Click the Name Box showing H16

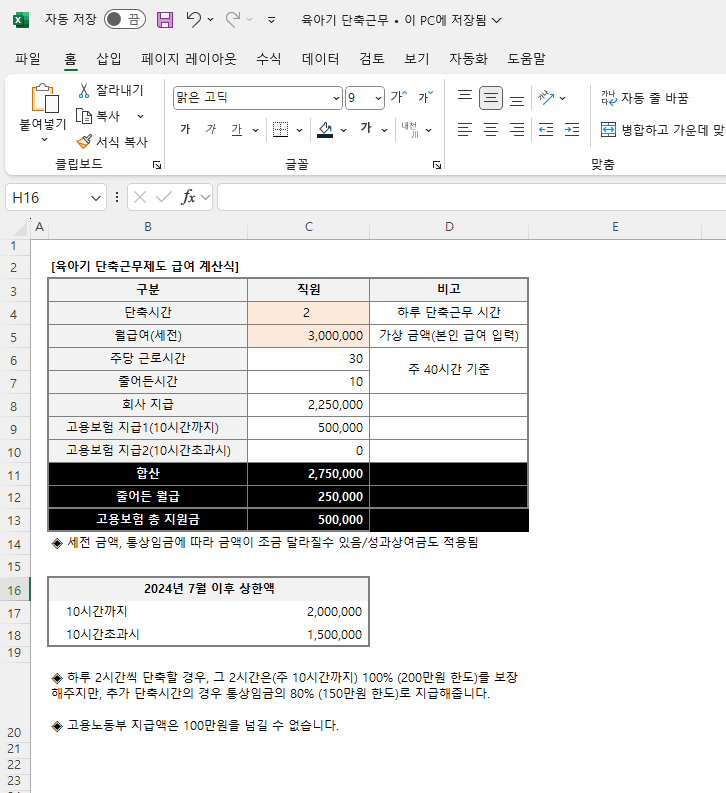pyautogui.click(x=48, y=197)
